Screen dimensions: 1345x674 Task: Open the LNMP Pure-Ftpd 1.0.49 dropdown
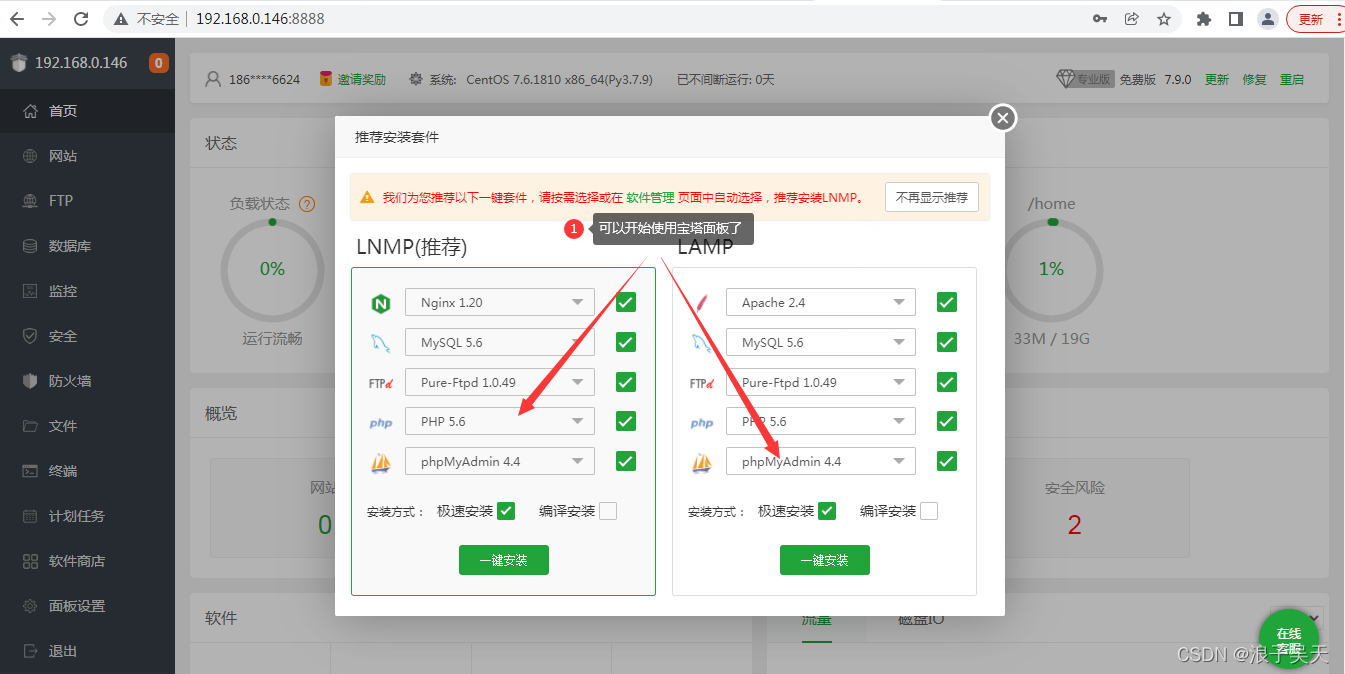500,382
